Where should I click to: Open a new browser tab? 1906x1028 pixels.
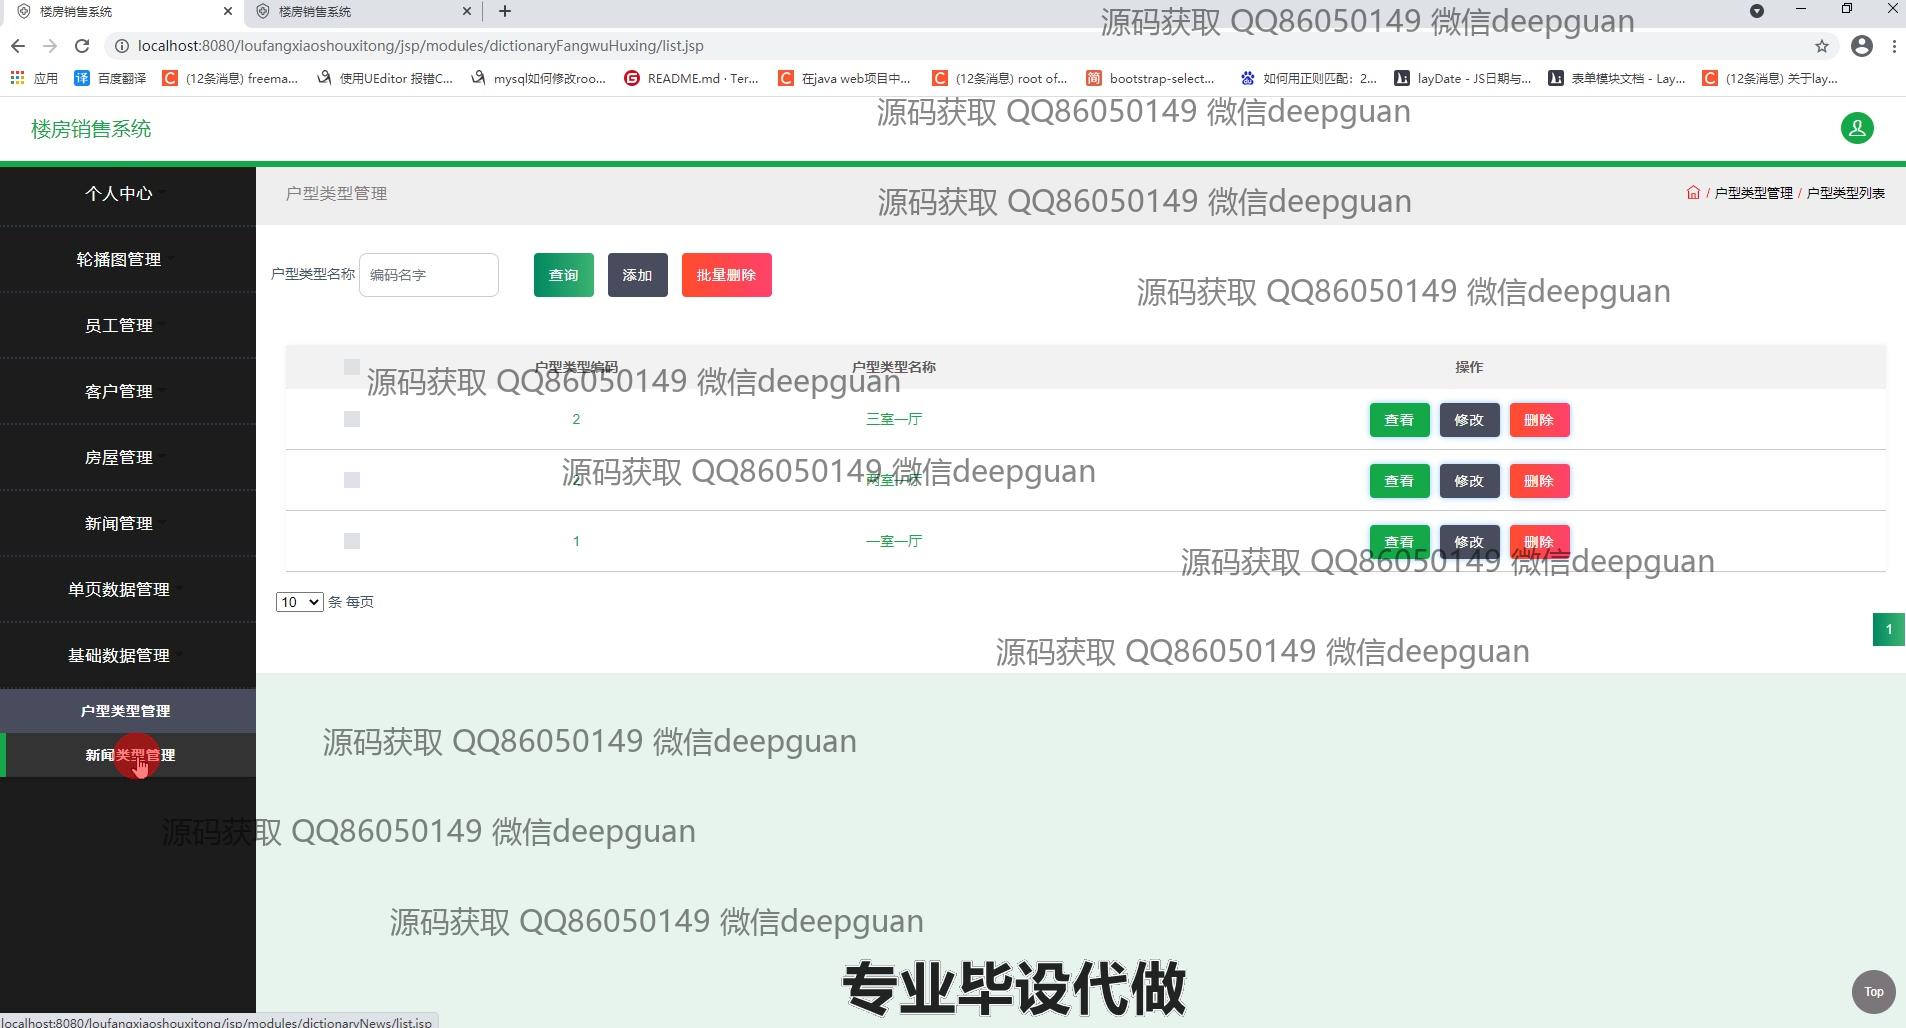click(x=505, y=11)
